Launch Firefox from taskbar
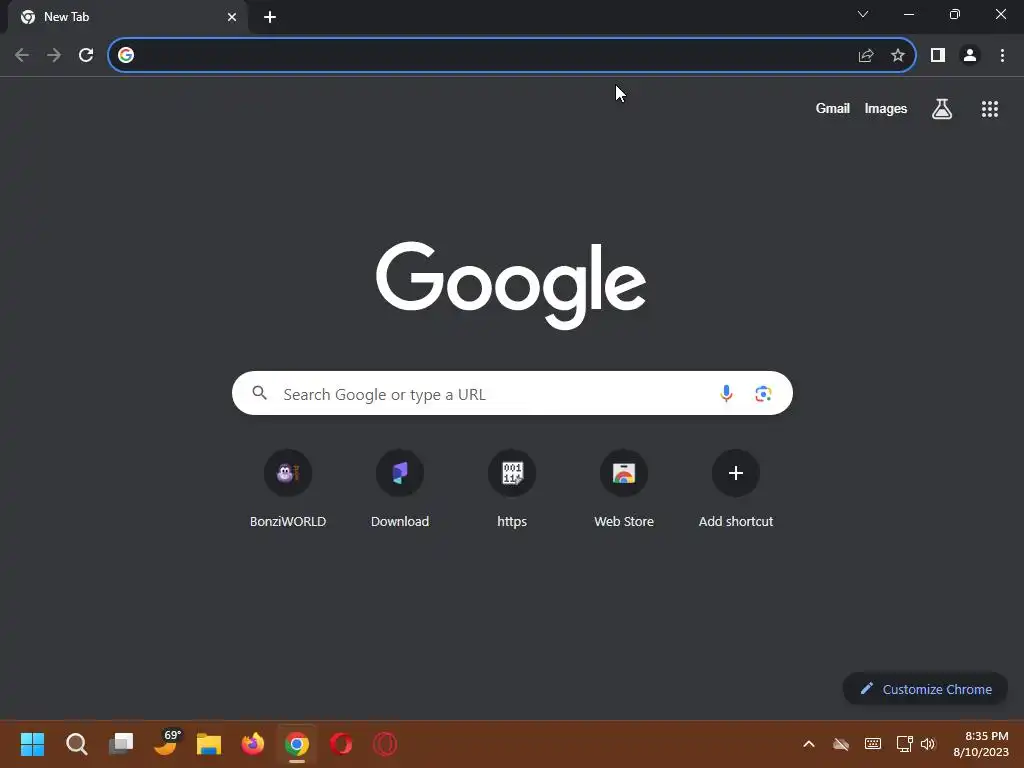 [x=253, y=744]
